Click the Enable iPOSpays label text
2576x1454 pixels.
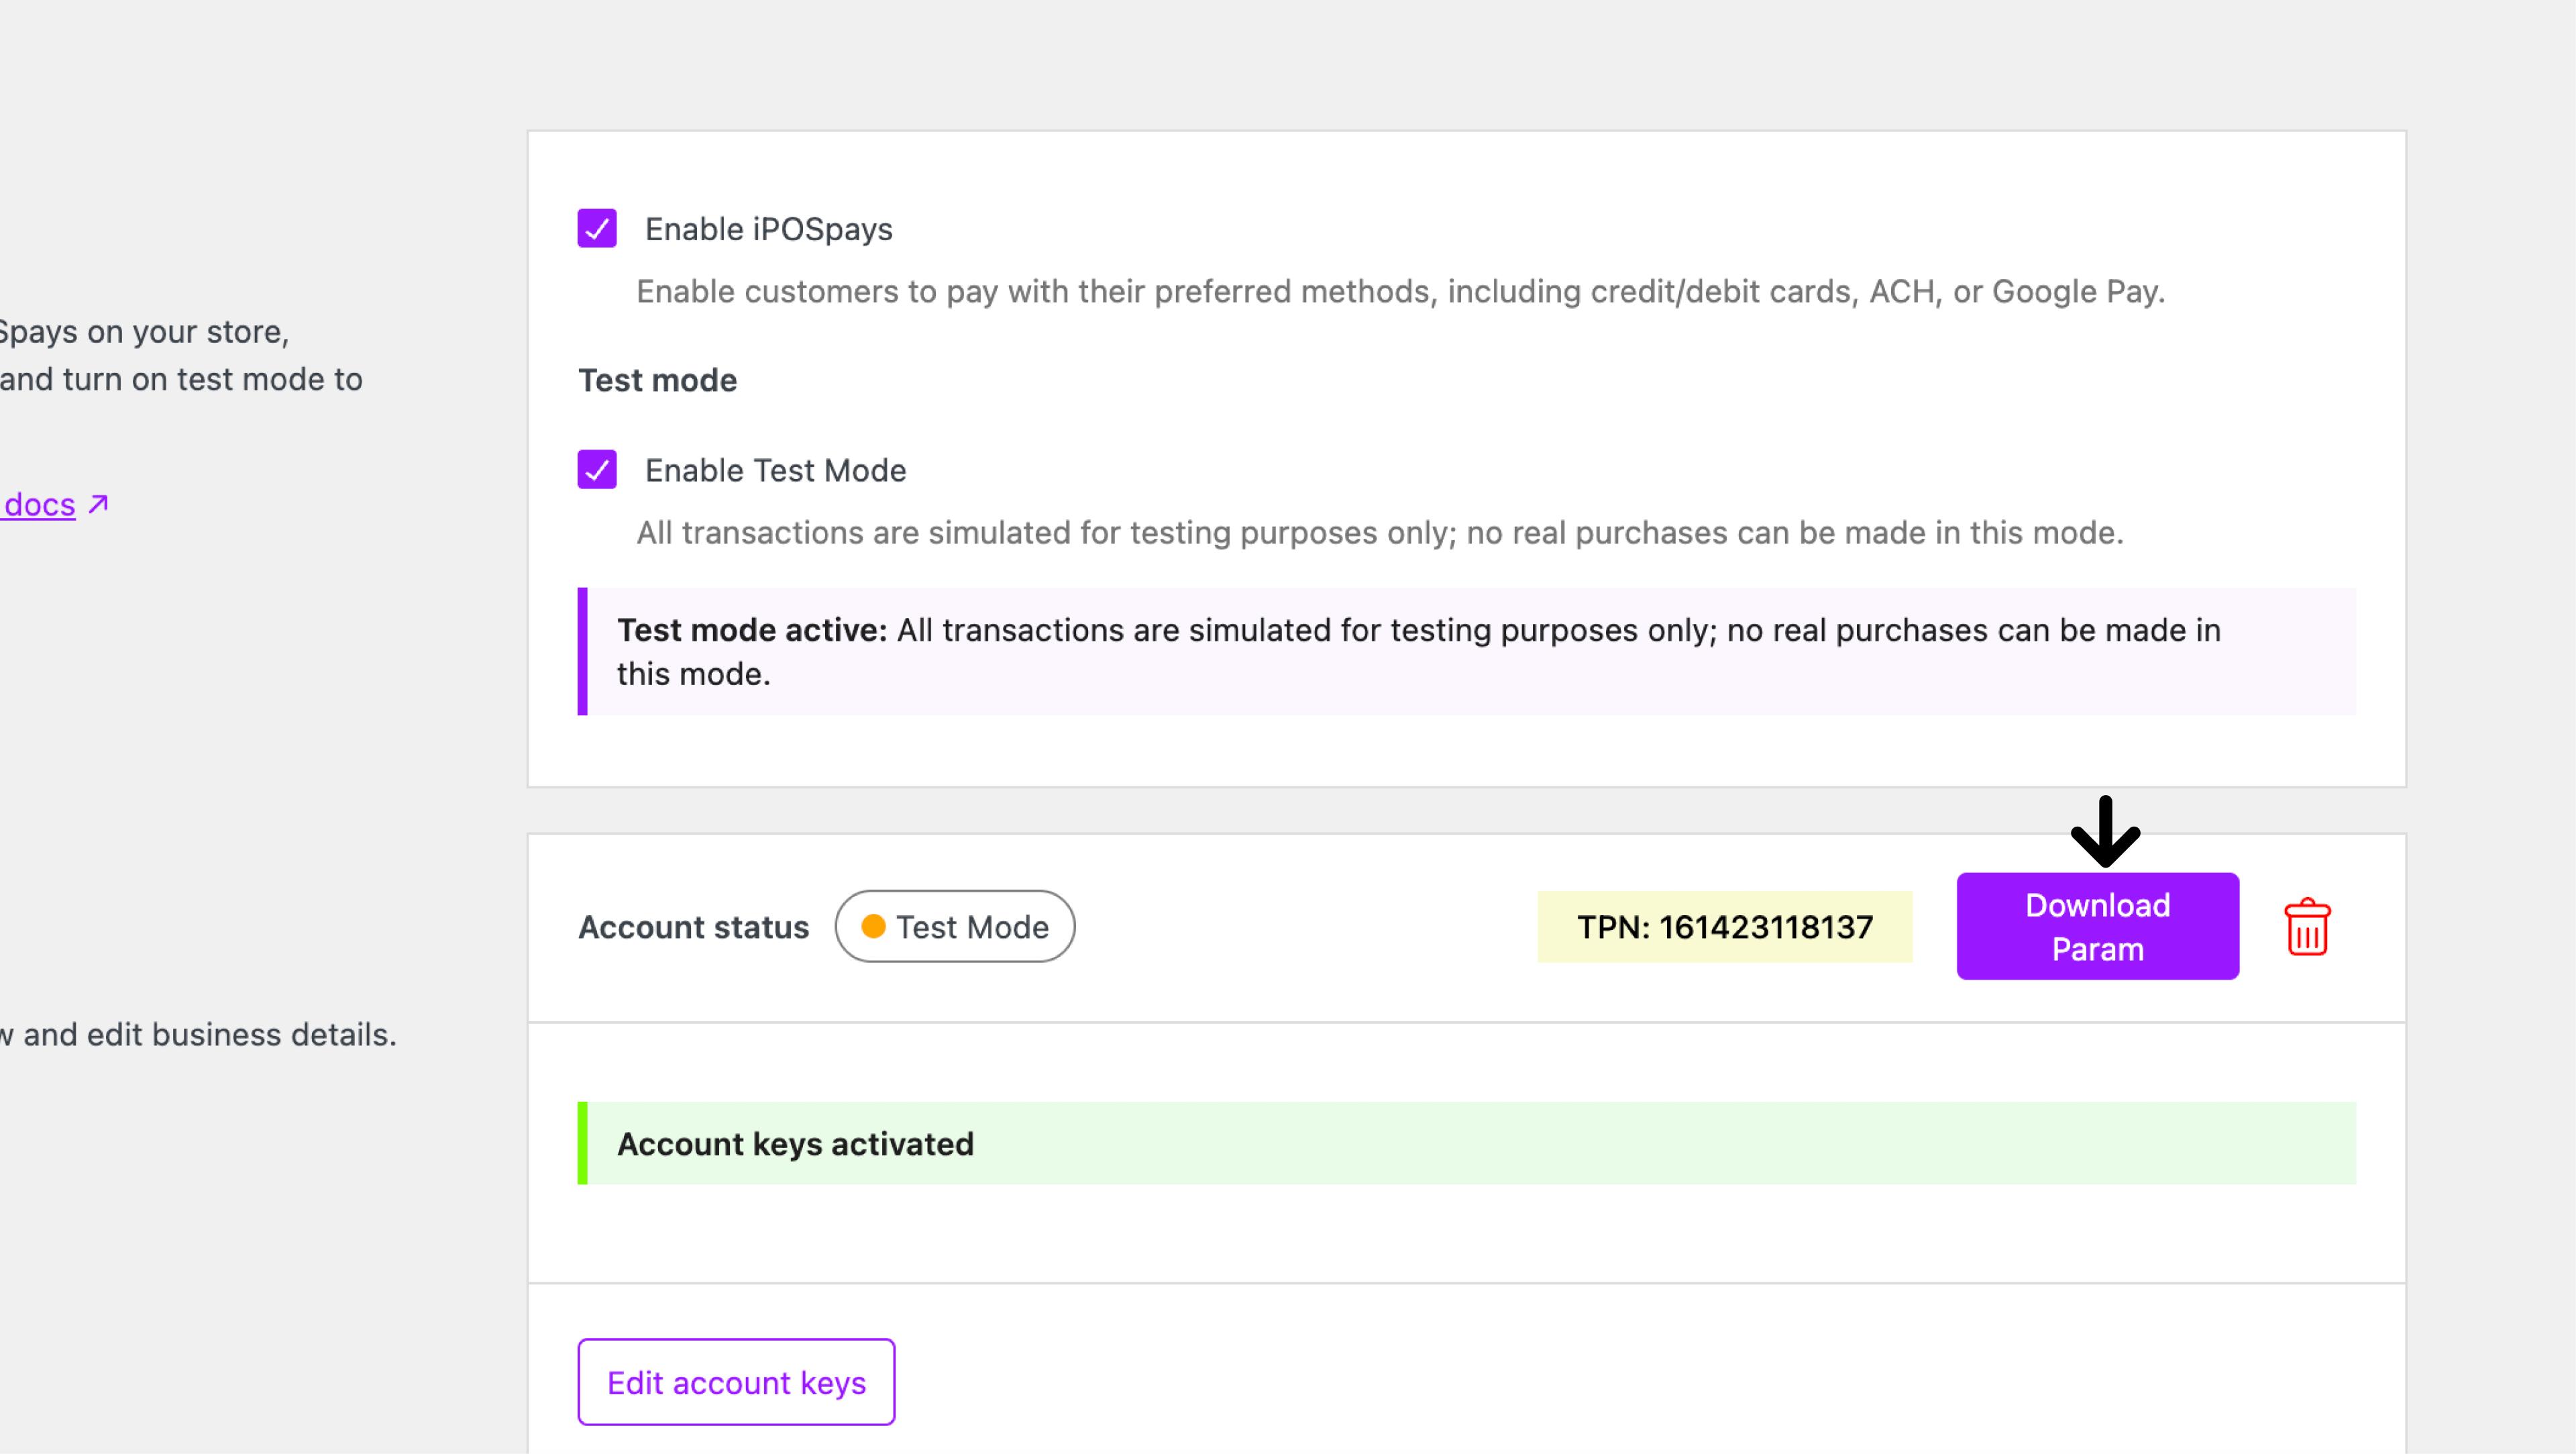pos(768,229)
